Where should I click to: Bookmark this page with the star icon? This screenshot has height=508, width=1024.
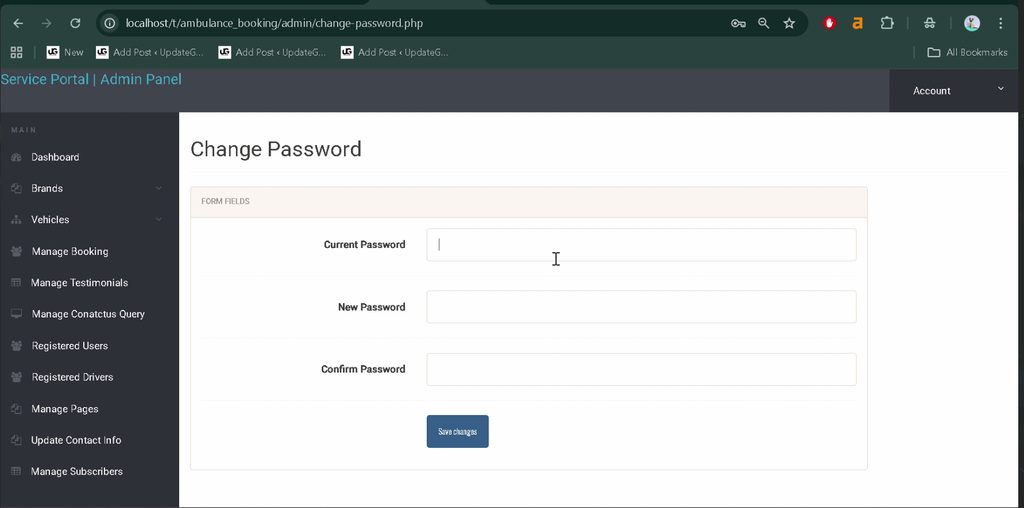coord(789,24)
